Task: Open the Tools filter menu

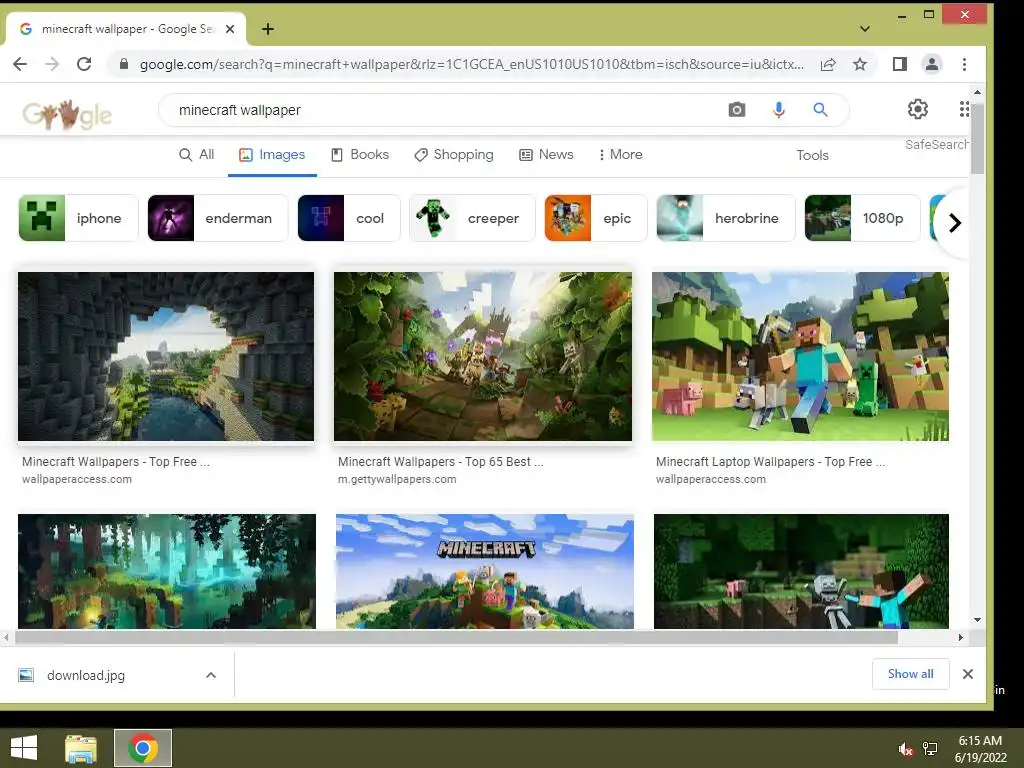Action: (812, 155)
